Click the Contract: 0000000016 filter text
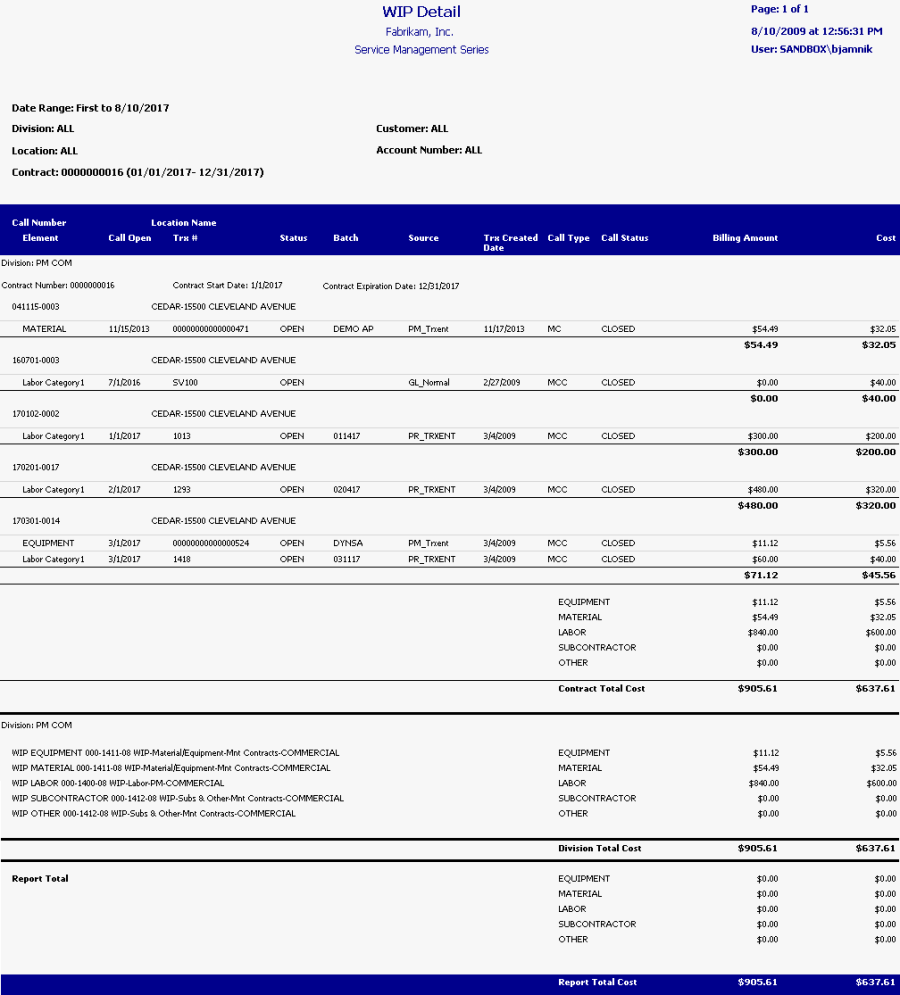 (x=133, y=171)
